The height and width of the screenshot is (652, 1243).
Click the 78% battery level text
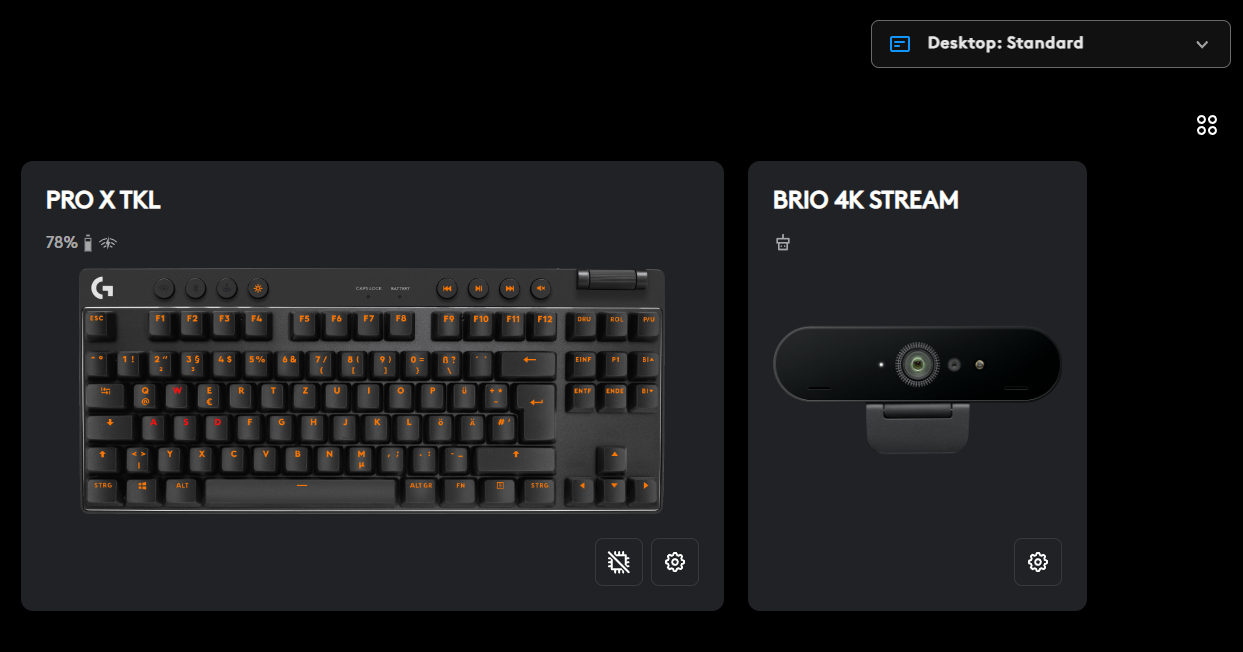[62, 243]
